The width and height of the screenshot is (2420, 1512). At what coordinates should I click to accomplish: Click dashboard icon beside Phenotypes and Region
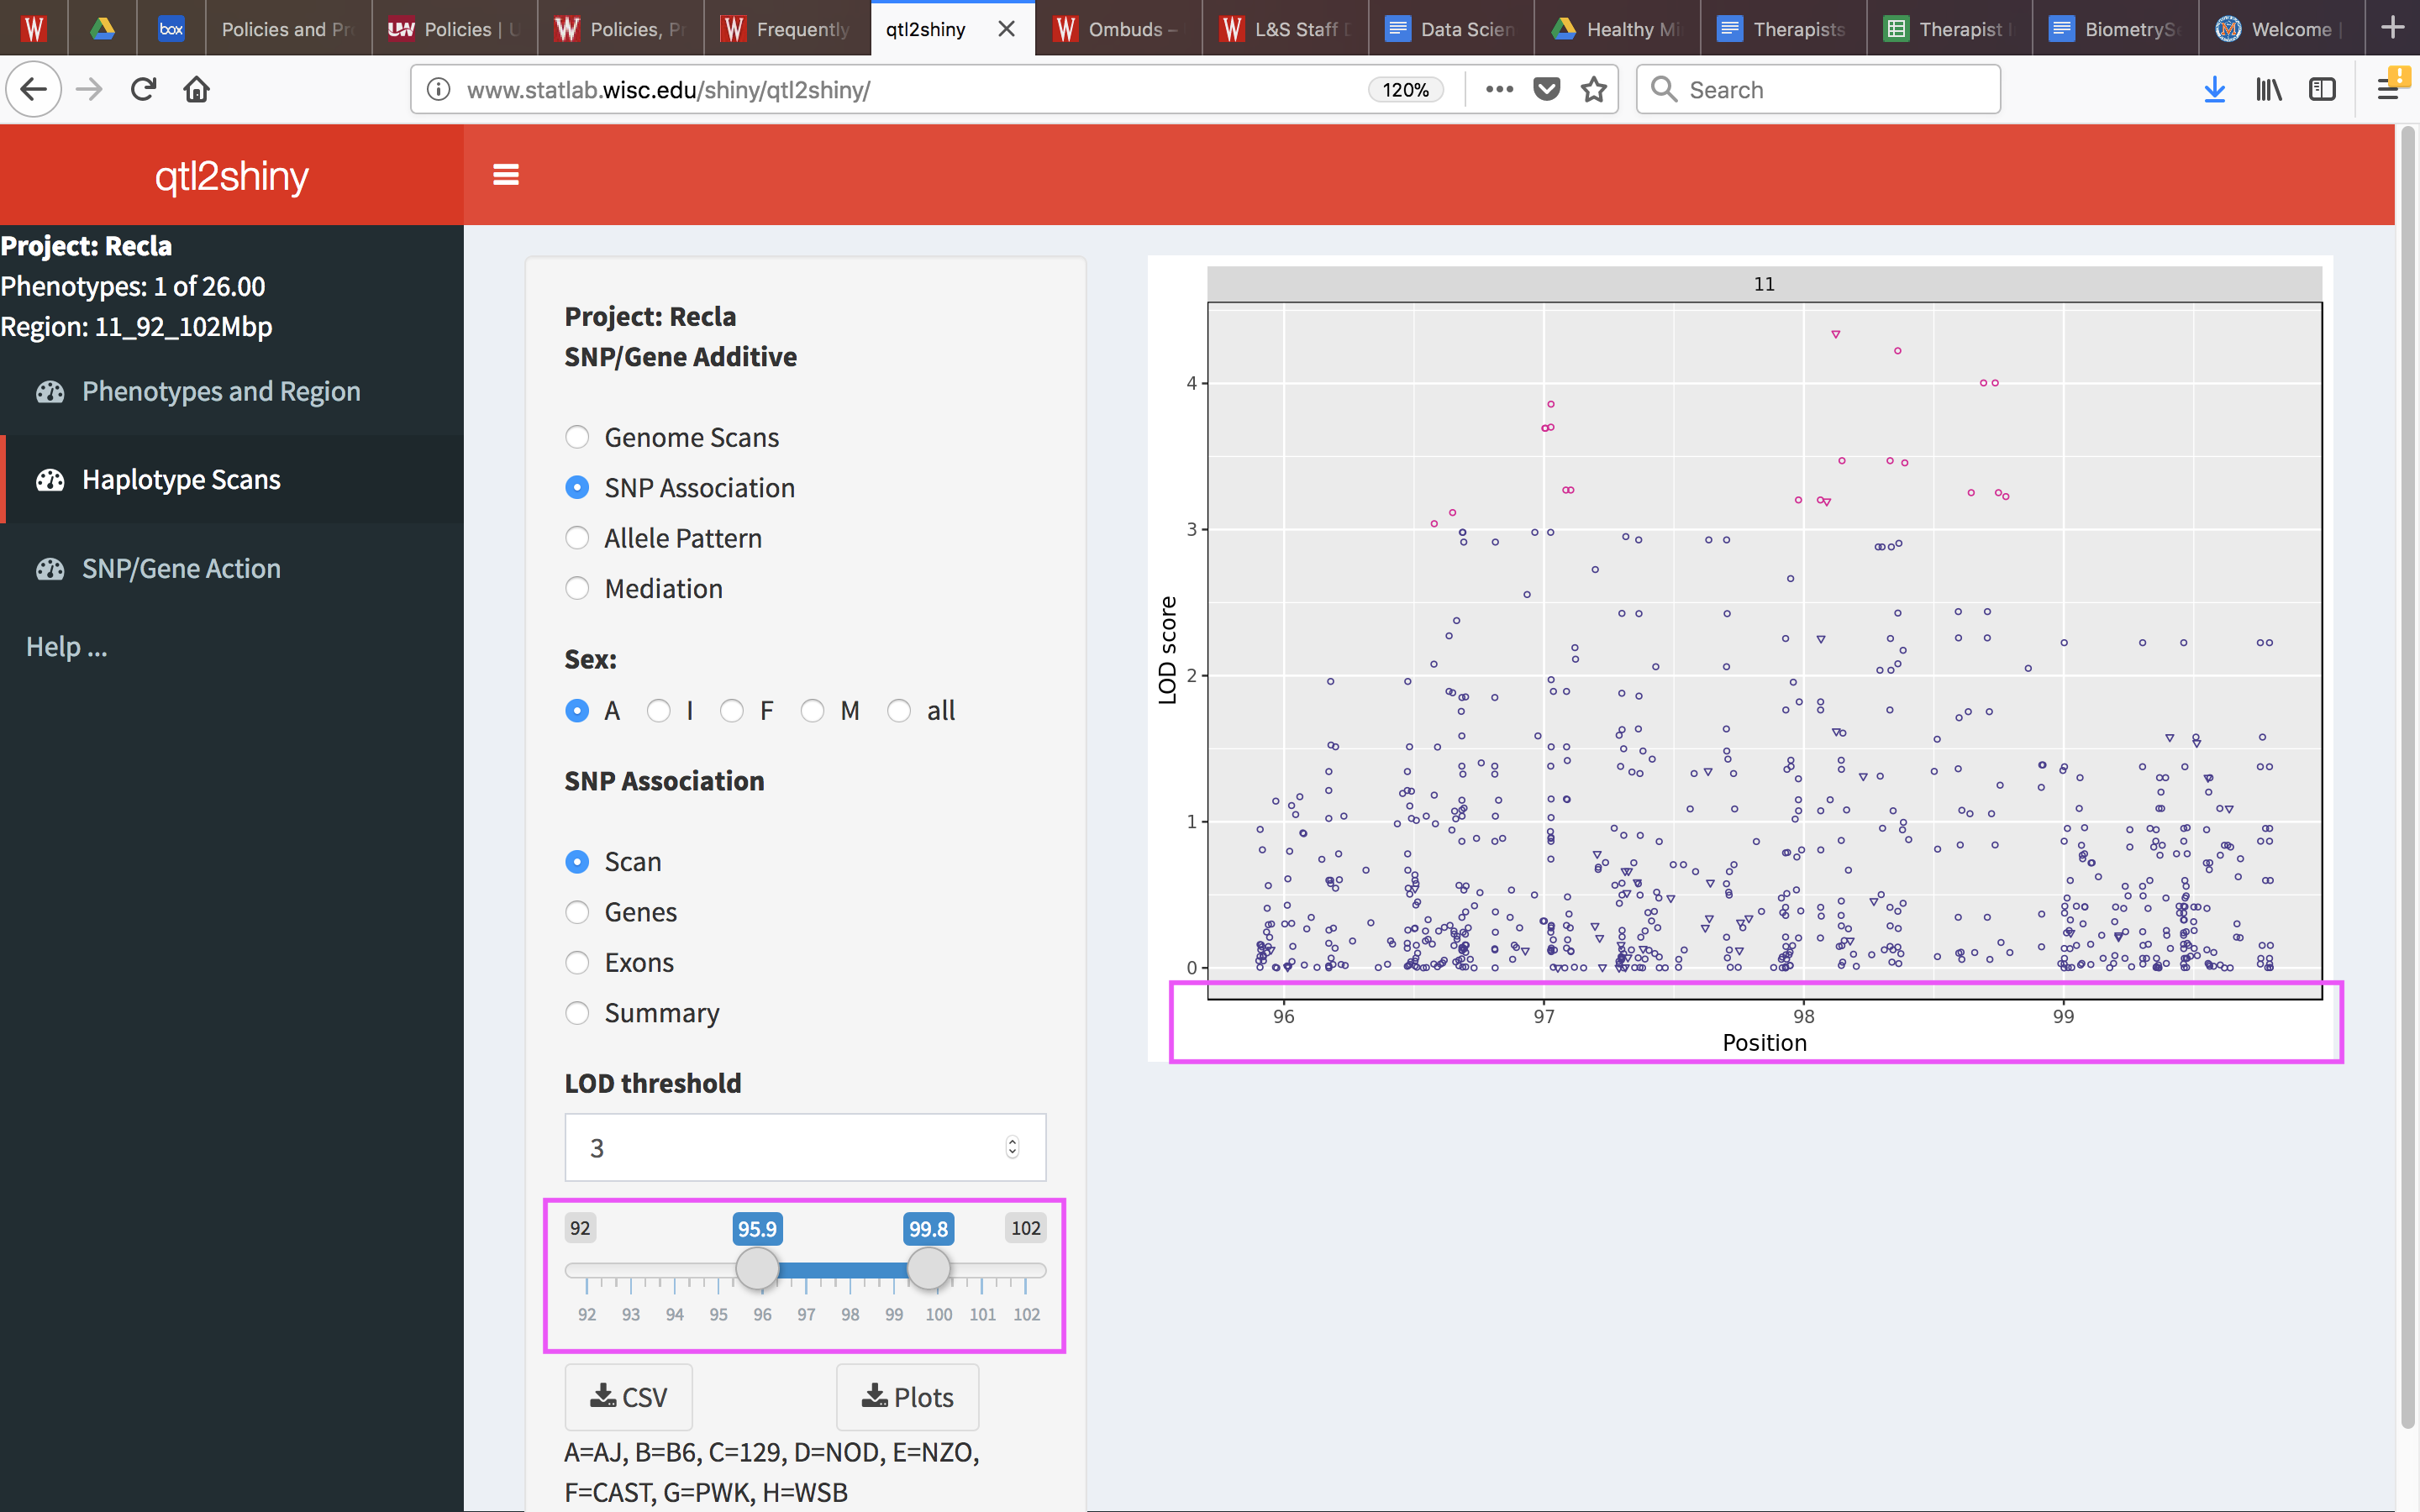point(50,391)
